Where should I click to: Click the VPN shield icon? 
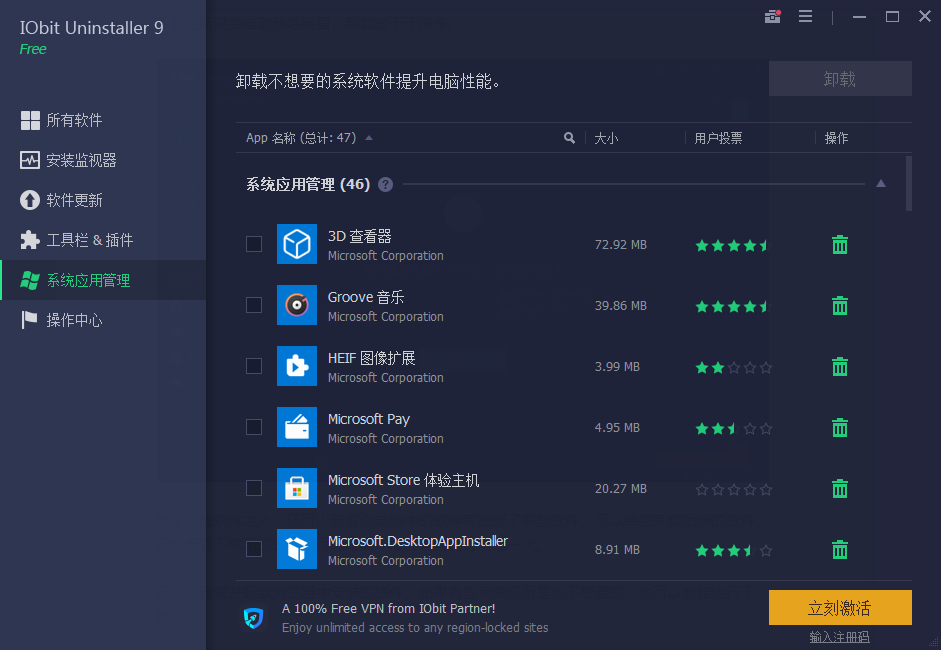(253, 618)
